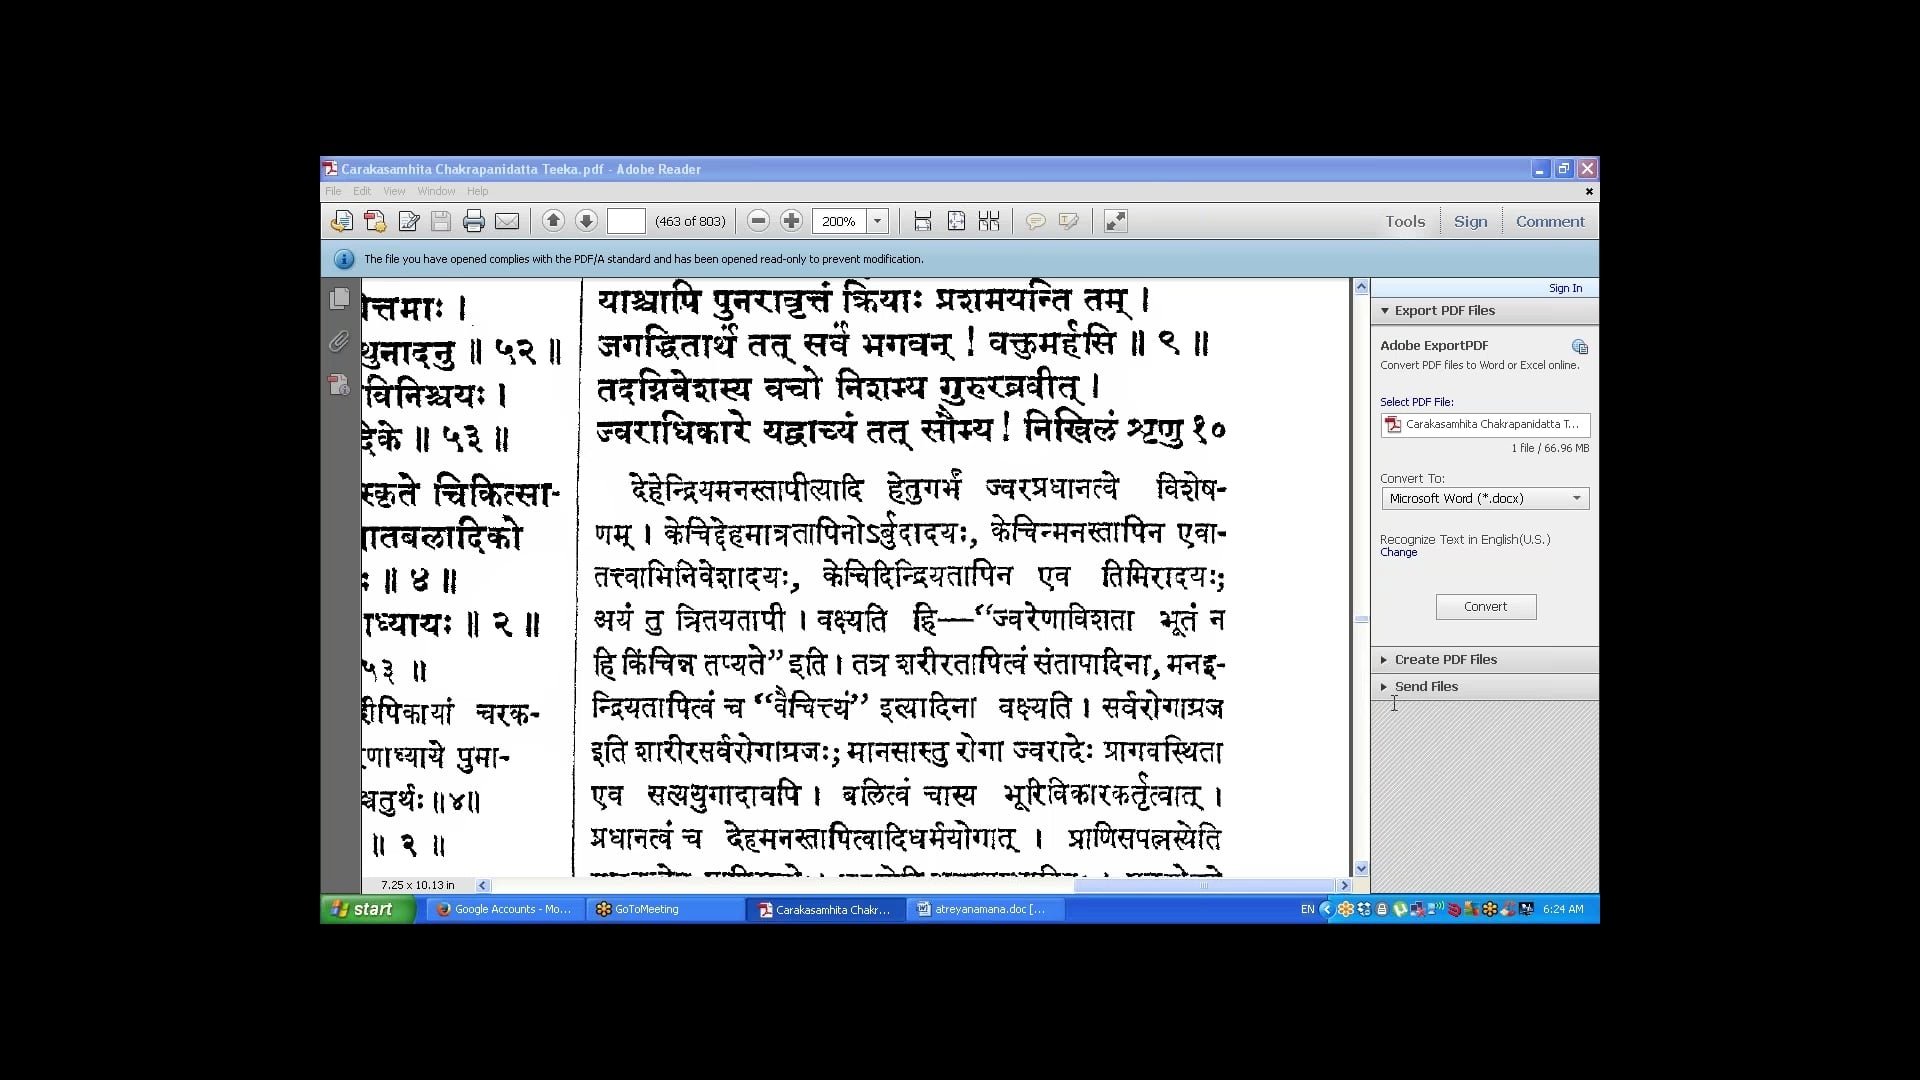Click the email envelope toolbar icon
Image resolution: width=1920 pixels, height=1080 pixels.
(507, 221)
